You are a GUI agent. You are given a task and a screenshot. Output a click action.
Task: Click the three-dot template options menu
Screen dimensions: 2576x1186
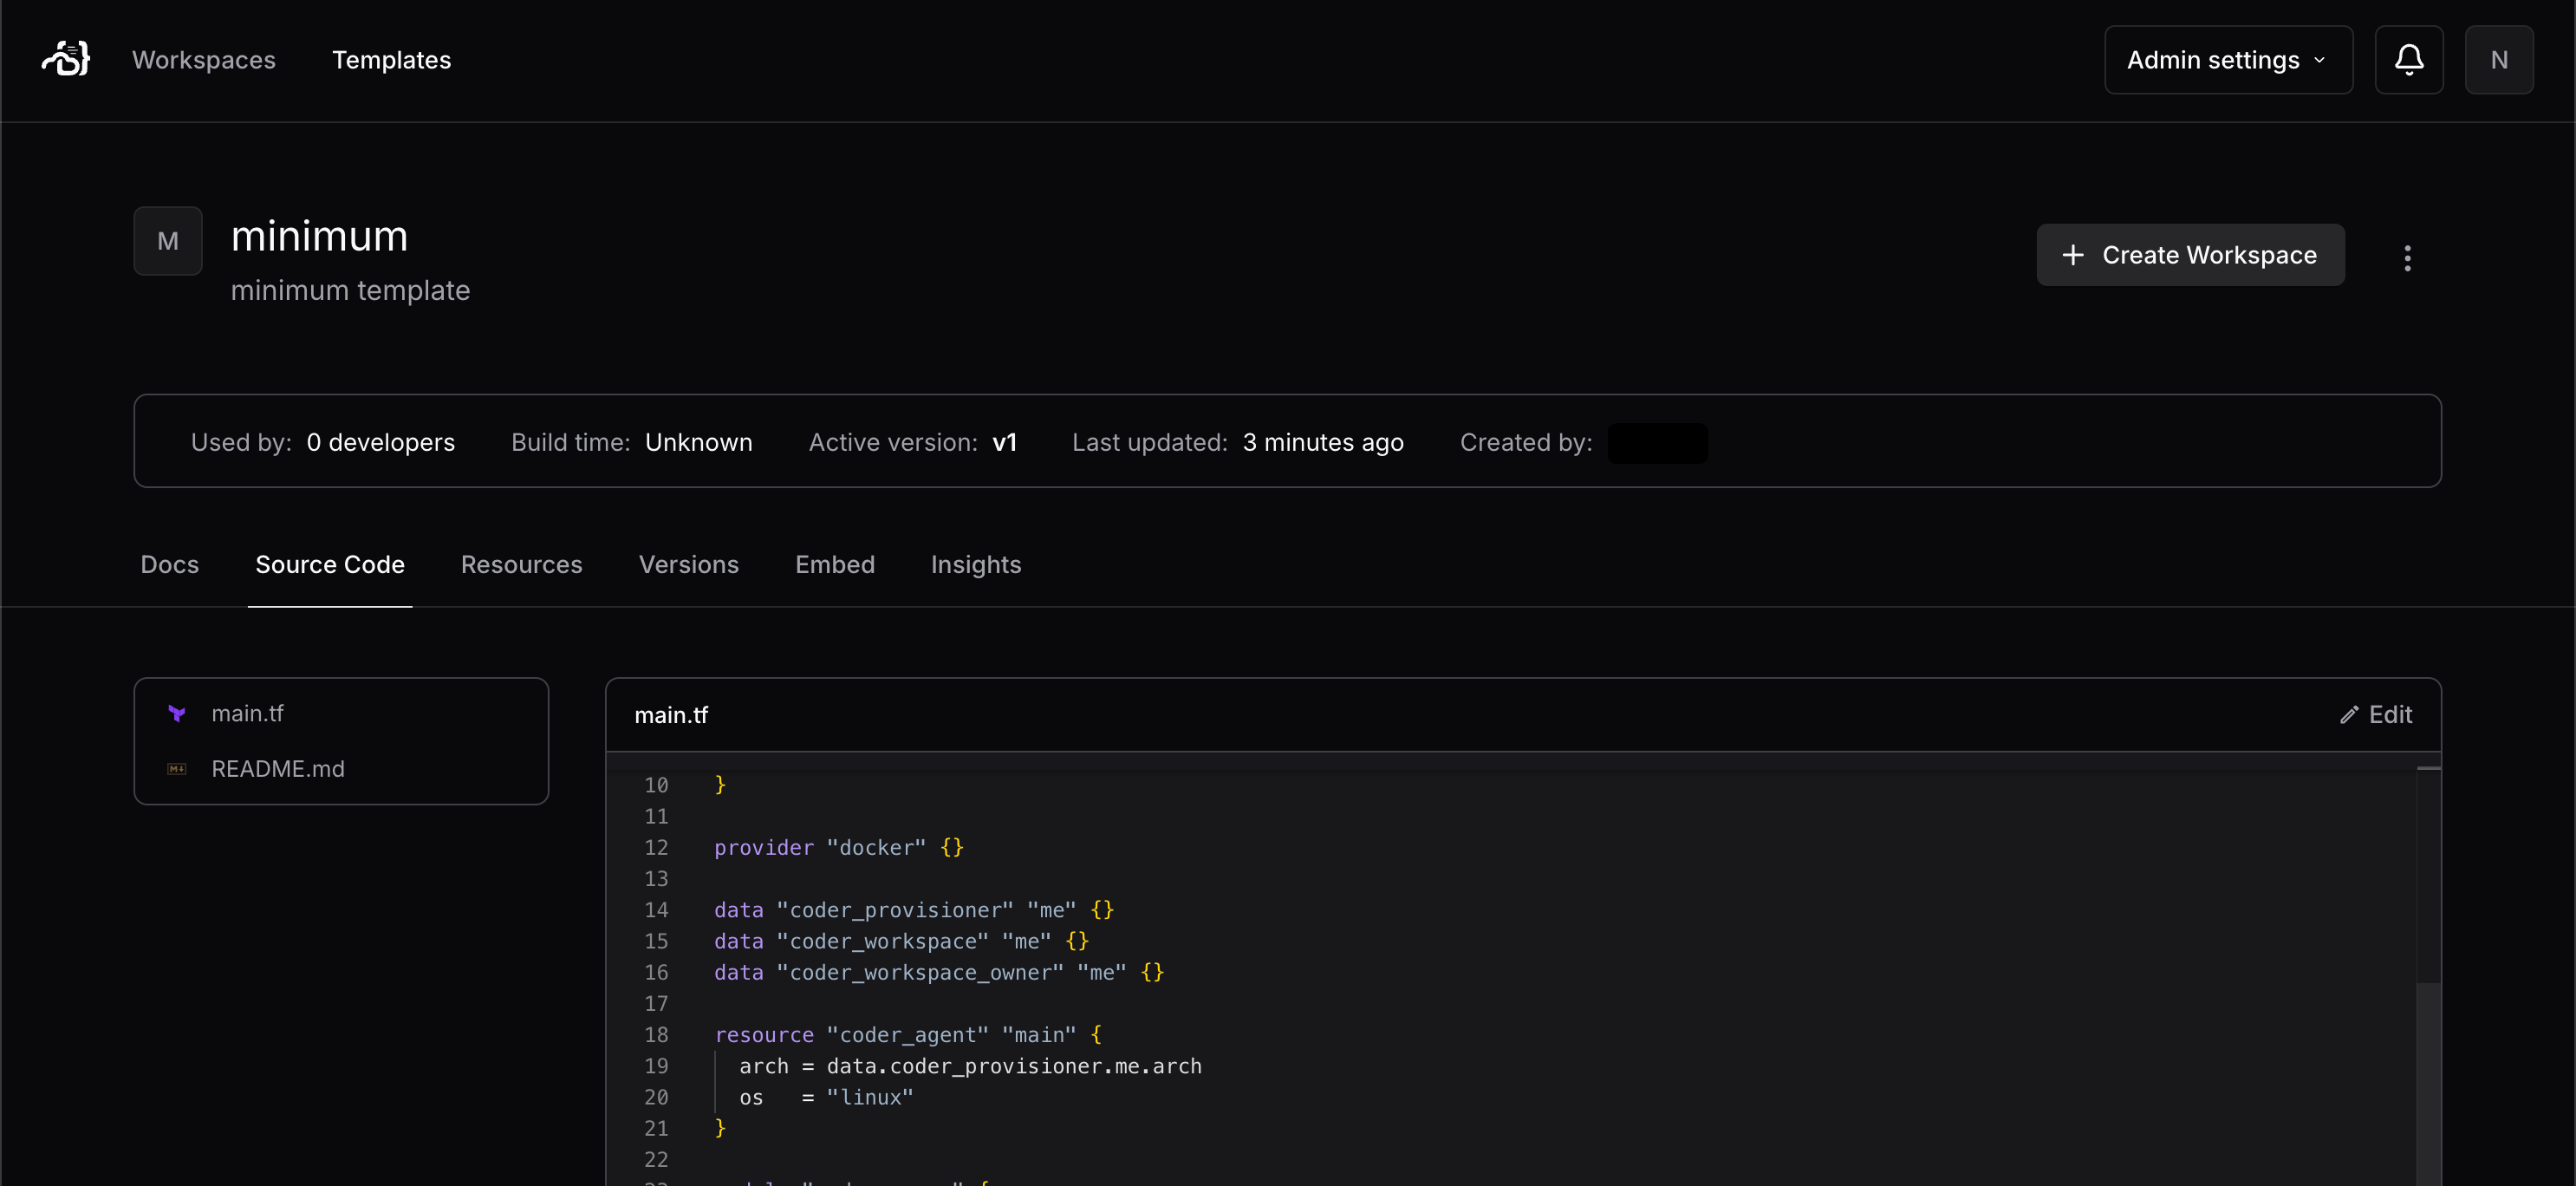pyautogui.click(x=2407, y=258)
